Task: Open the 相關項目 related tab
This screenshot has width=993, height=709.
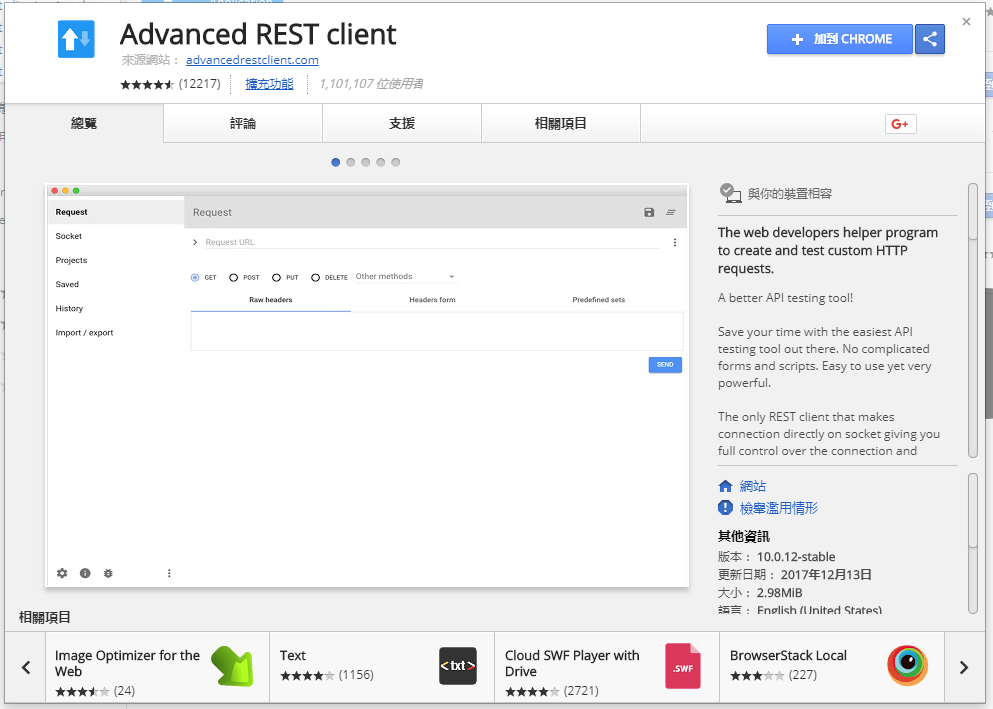Action: pos(561,123)
